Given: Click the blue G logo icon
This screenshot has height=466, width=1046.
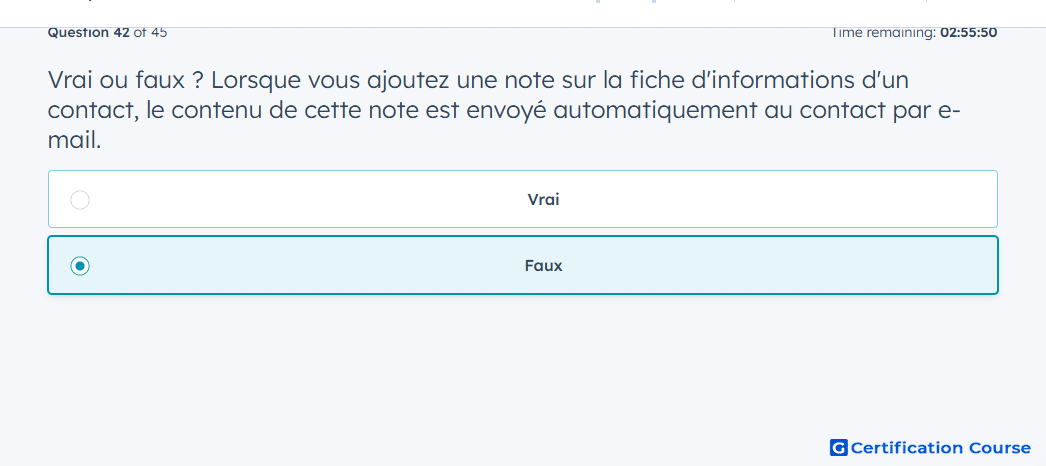Looking at the screenshot, I should coord(839,447).
